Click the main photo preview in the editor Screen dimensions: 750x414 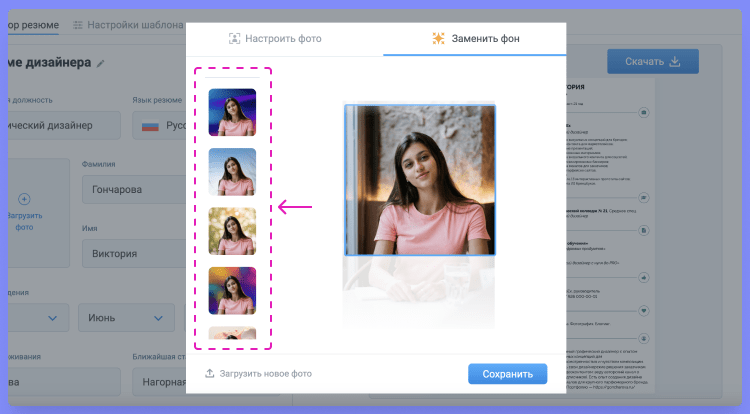419,180
